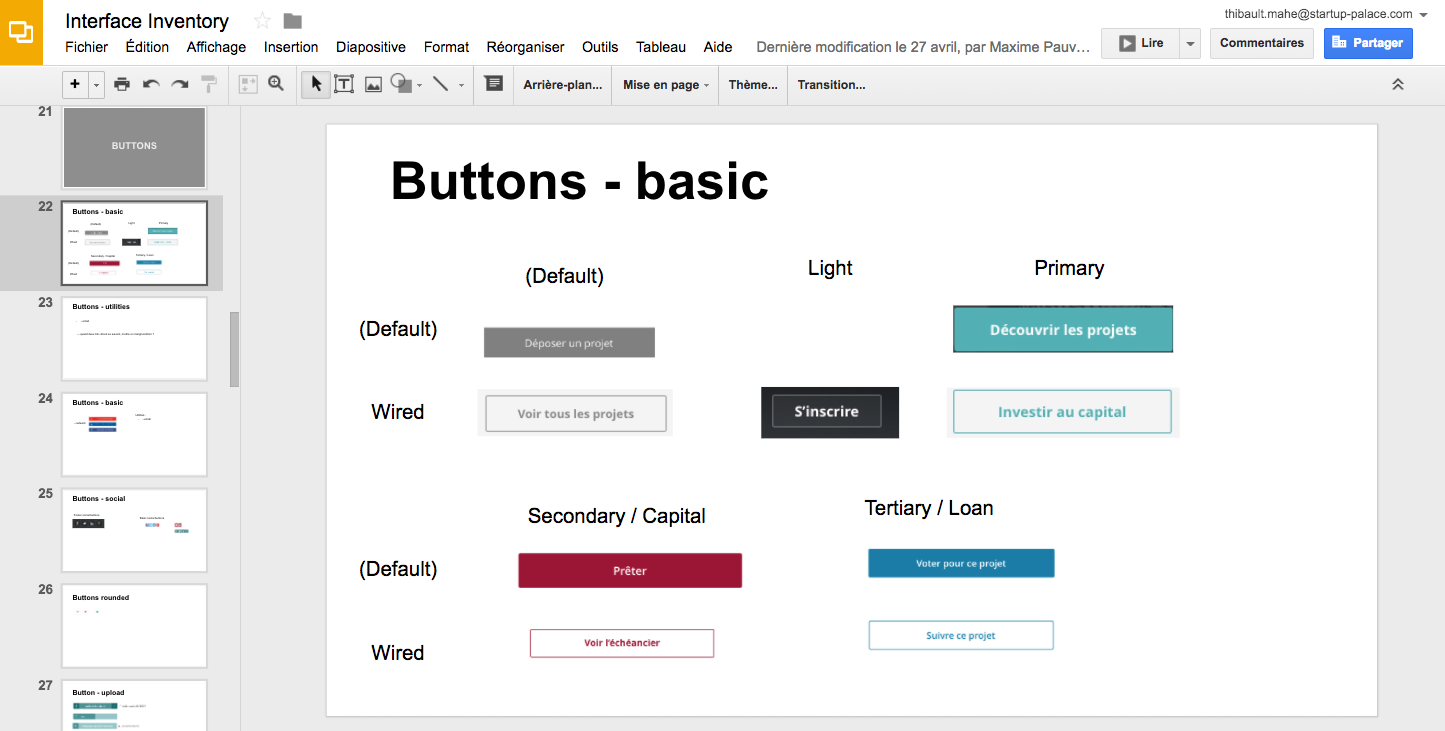
Task: Click the blue Partager button
Action: point(1368,43)
